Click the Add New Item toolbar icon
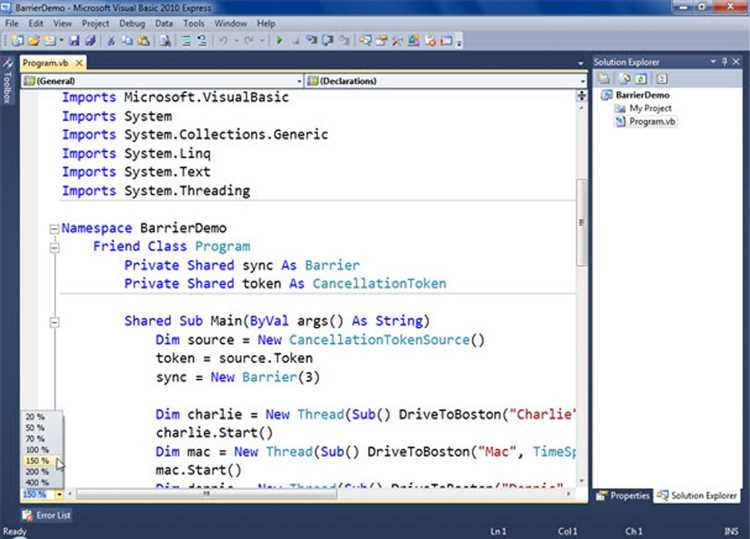The width and height of the screenshot is (750, 539). [x=49, y=41]
